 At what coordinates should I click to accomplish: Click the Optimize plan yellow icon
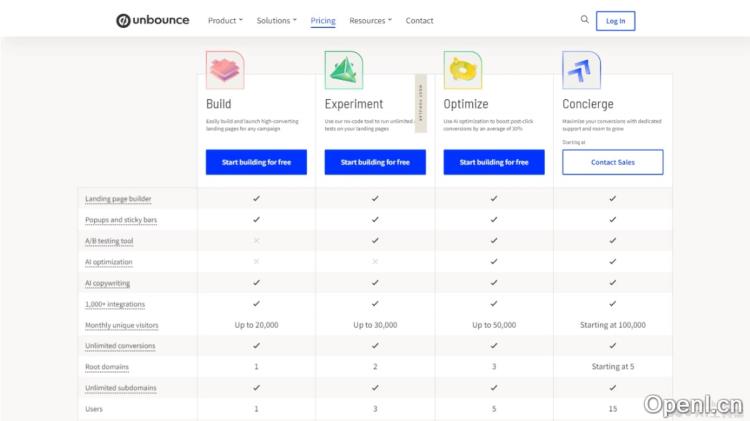[x=462, y=70]
